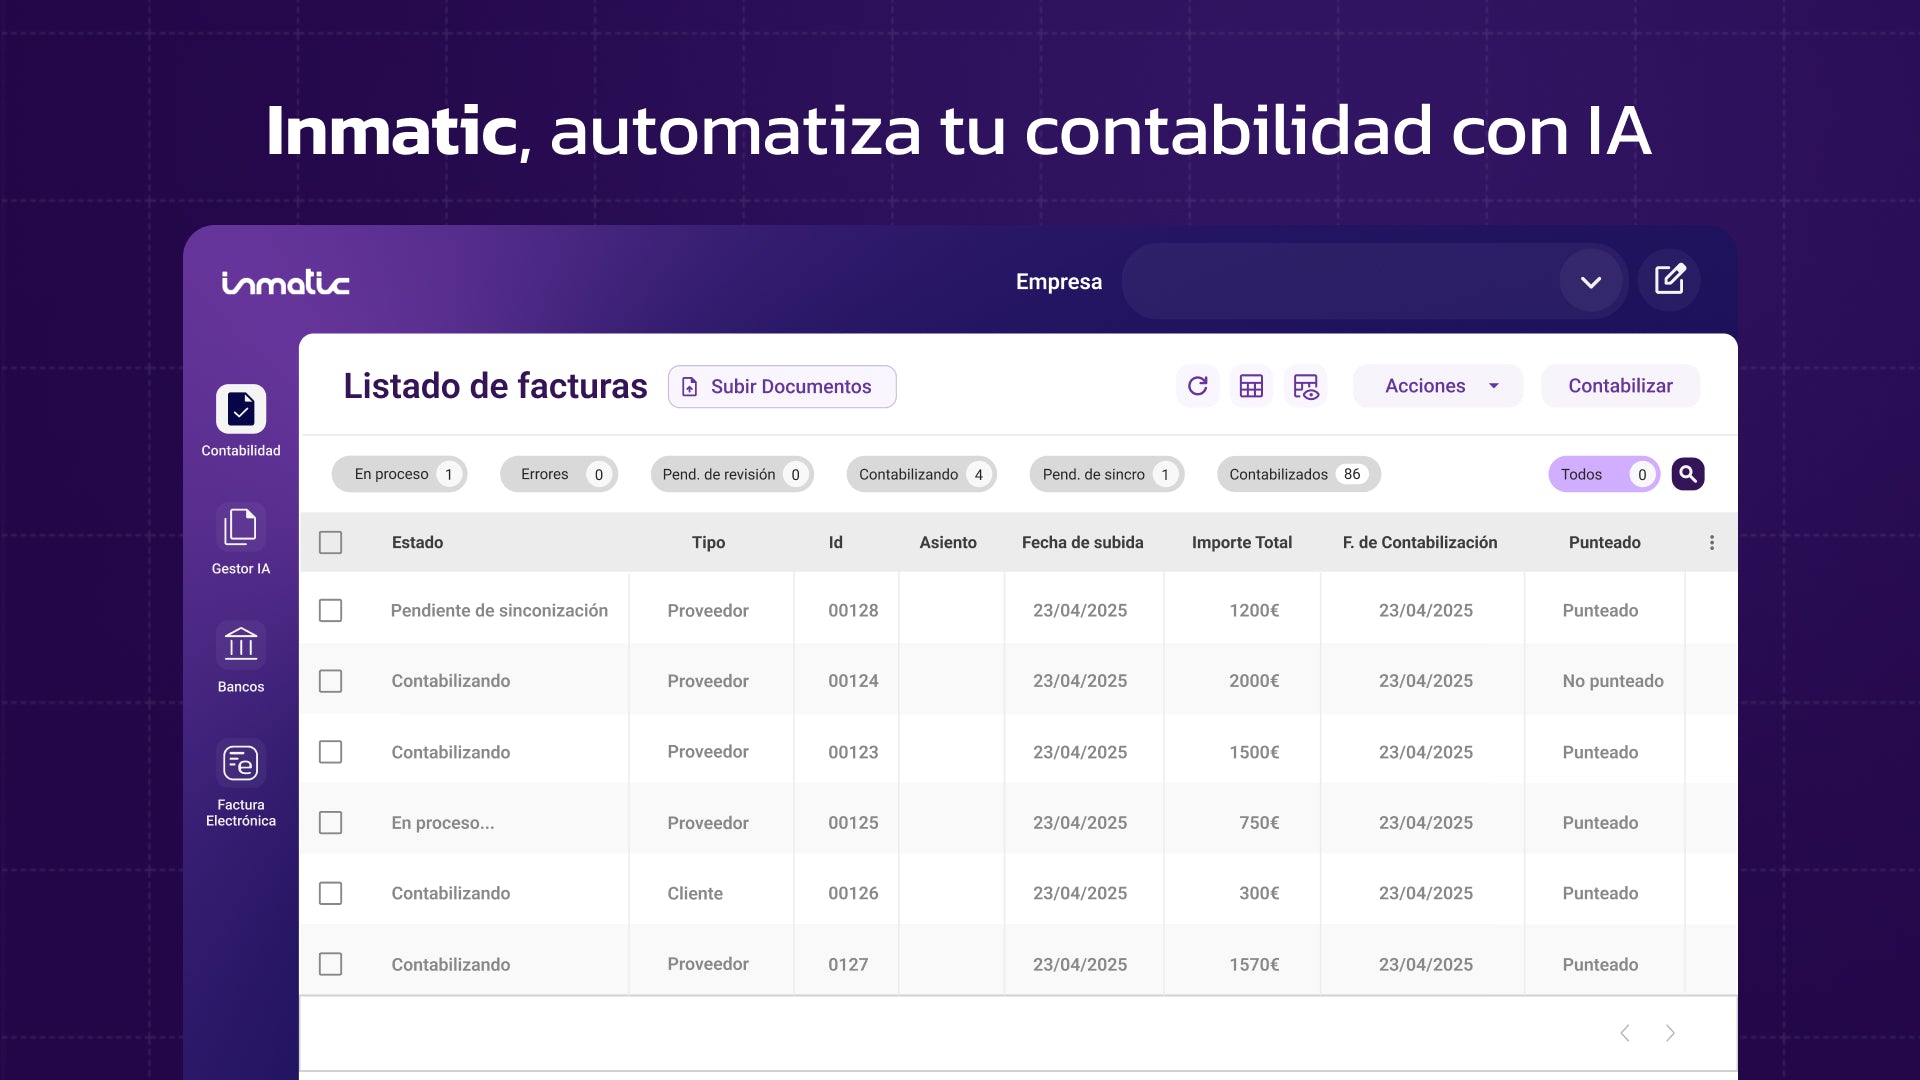Navigate to the Bancos section
This screenshot has width=1920, height=1080.
[x=239, y=655]
